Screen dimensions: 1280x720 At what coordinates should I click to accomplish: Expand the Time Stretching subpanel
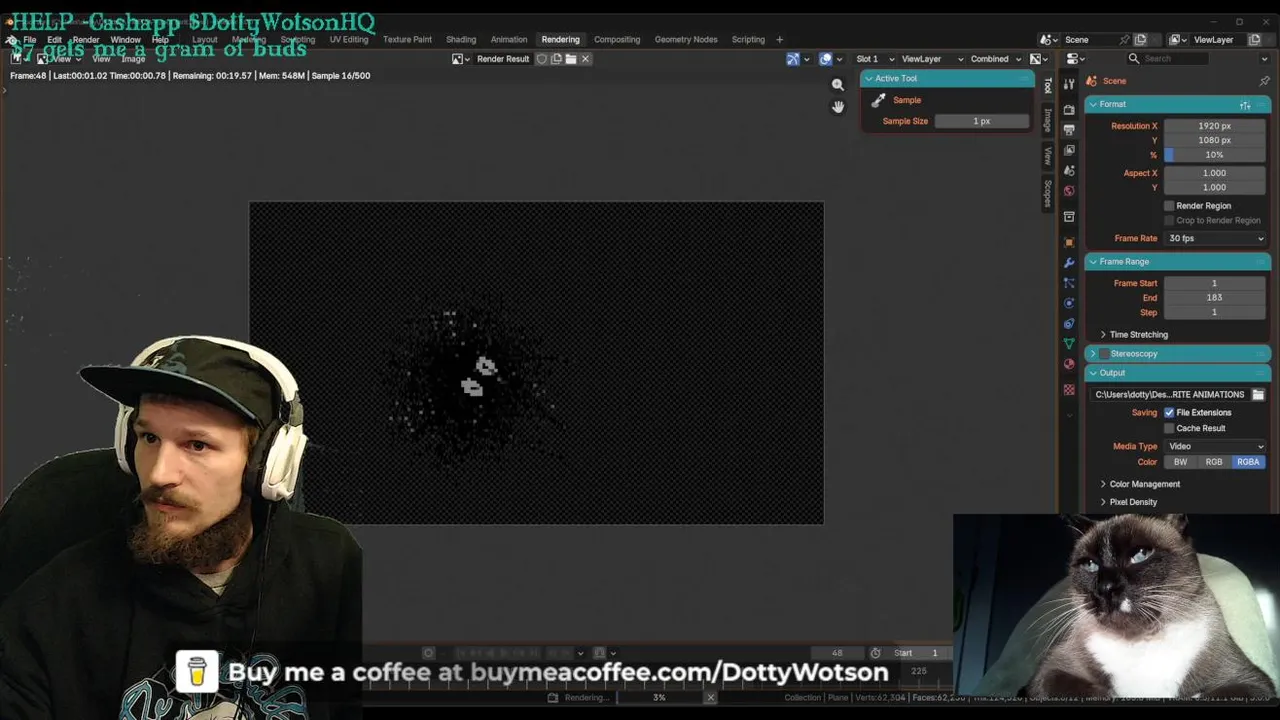pos(1138,334)
